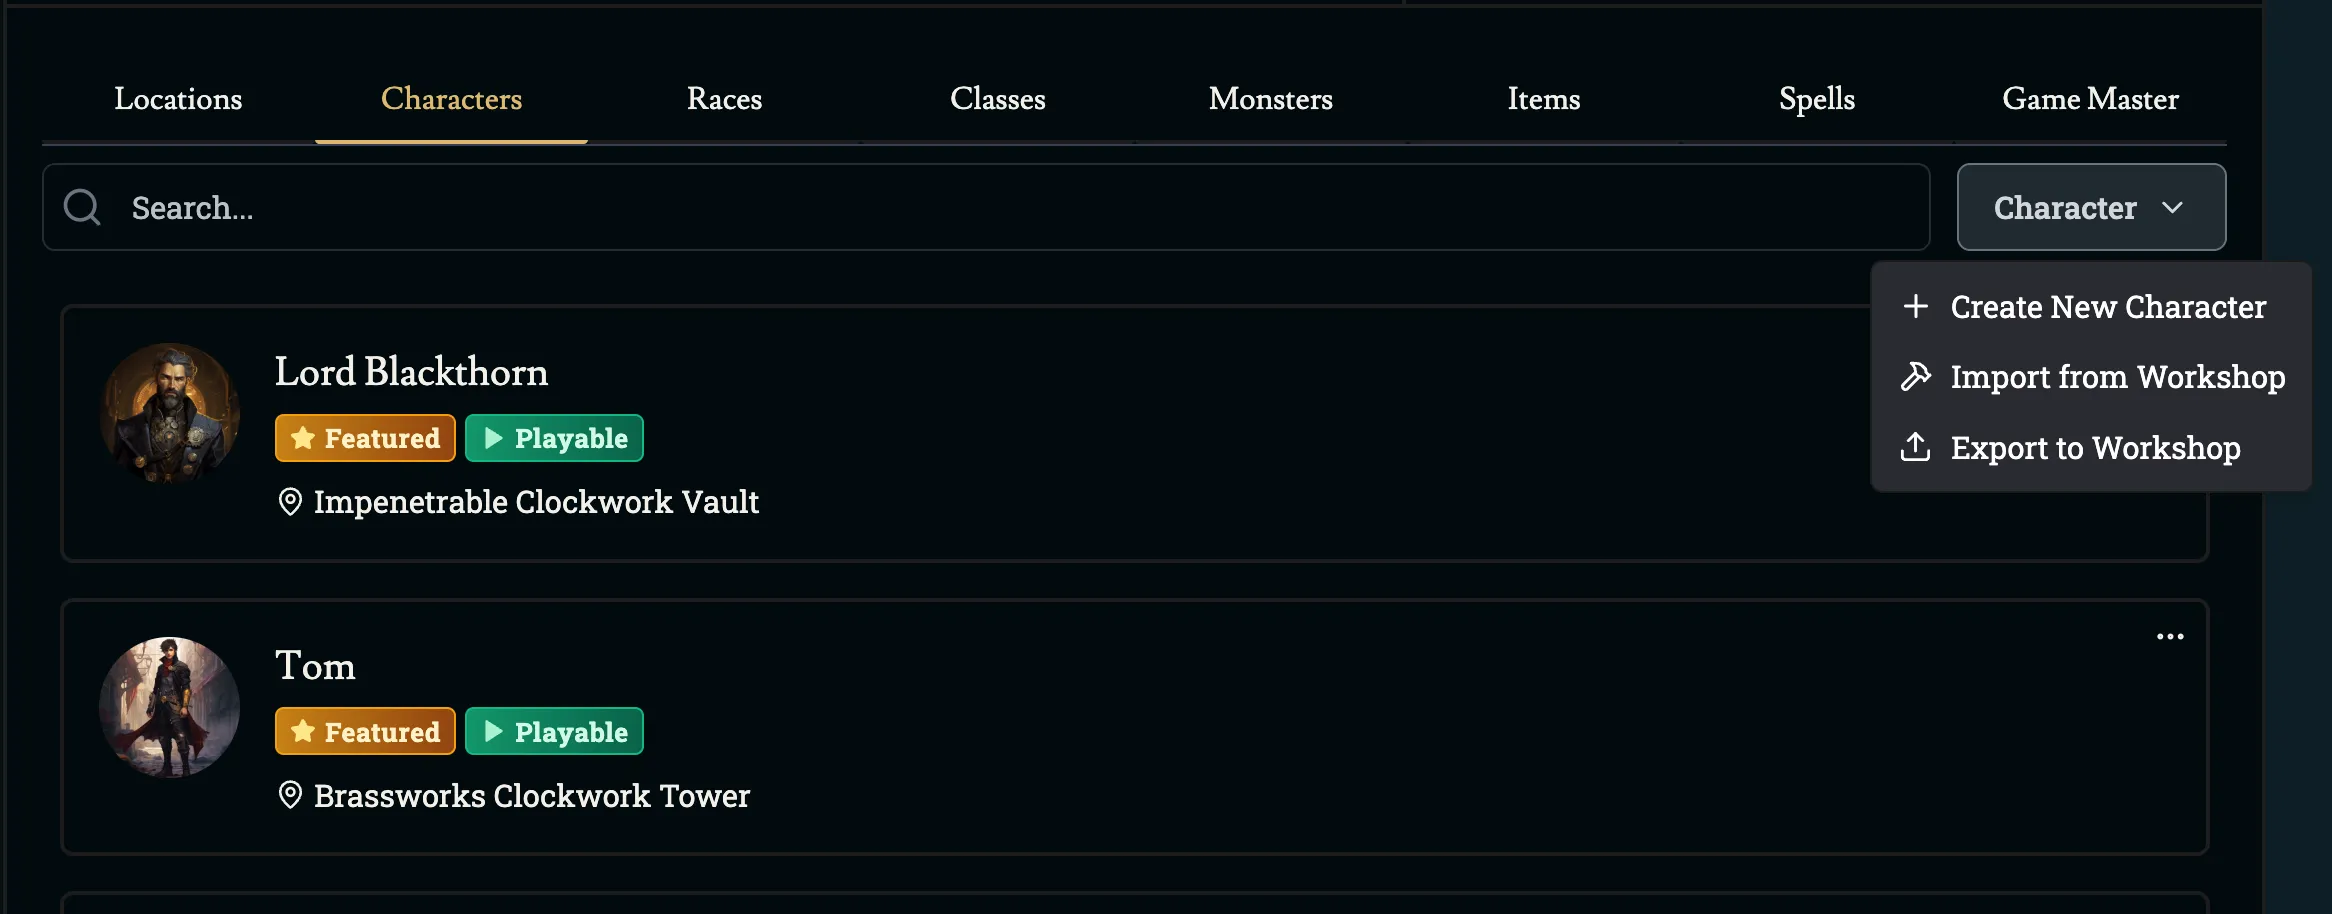2332x914 pixels.
Task: Select the Spells tab
Action: point(1816,99)
